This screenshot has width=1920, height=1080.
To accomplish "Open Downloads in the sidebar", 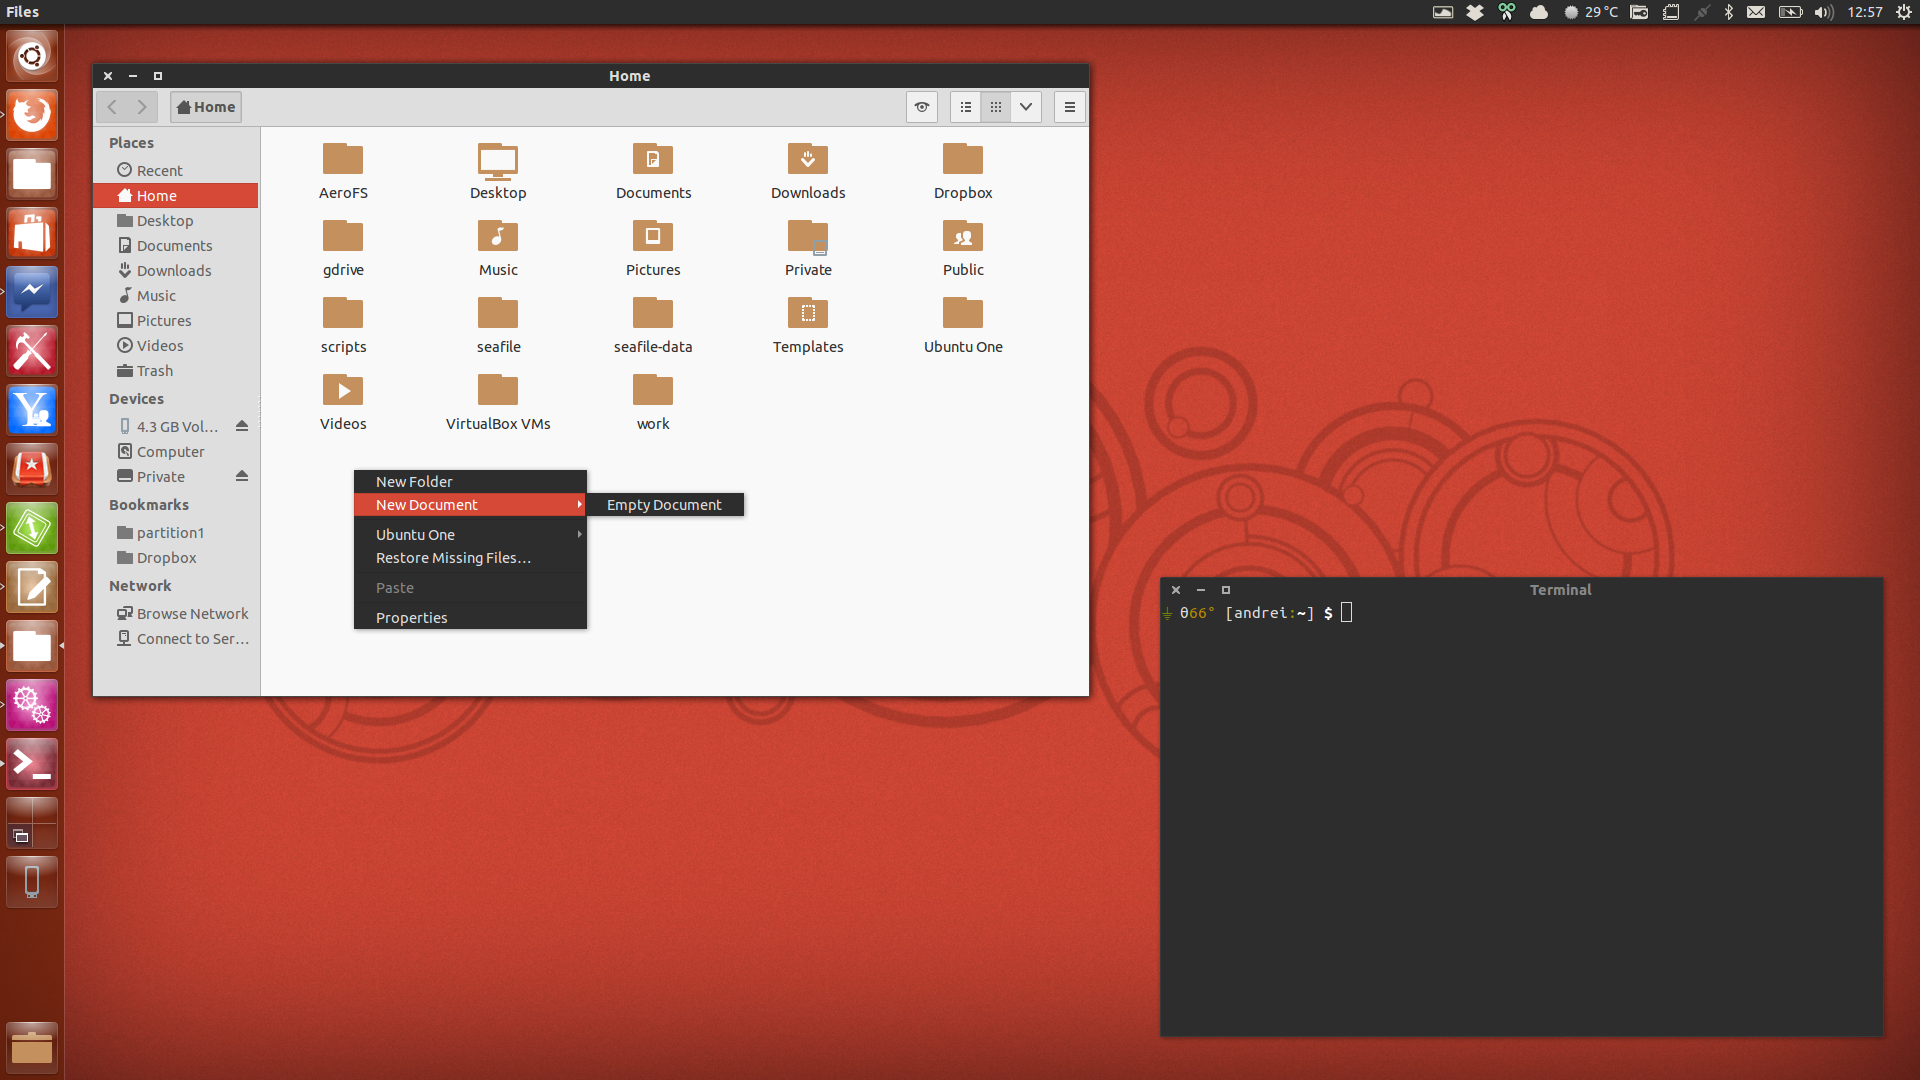I will click(x=176, y=271).
